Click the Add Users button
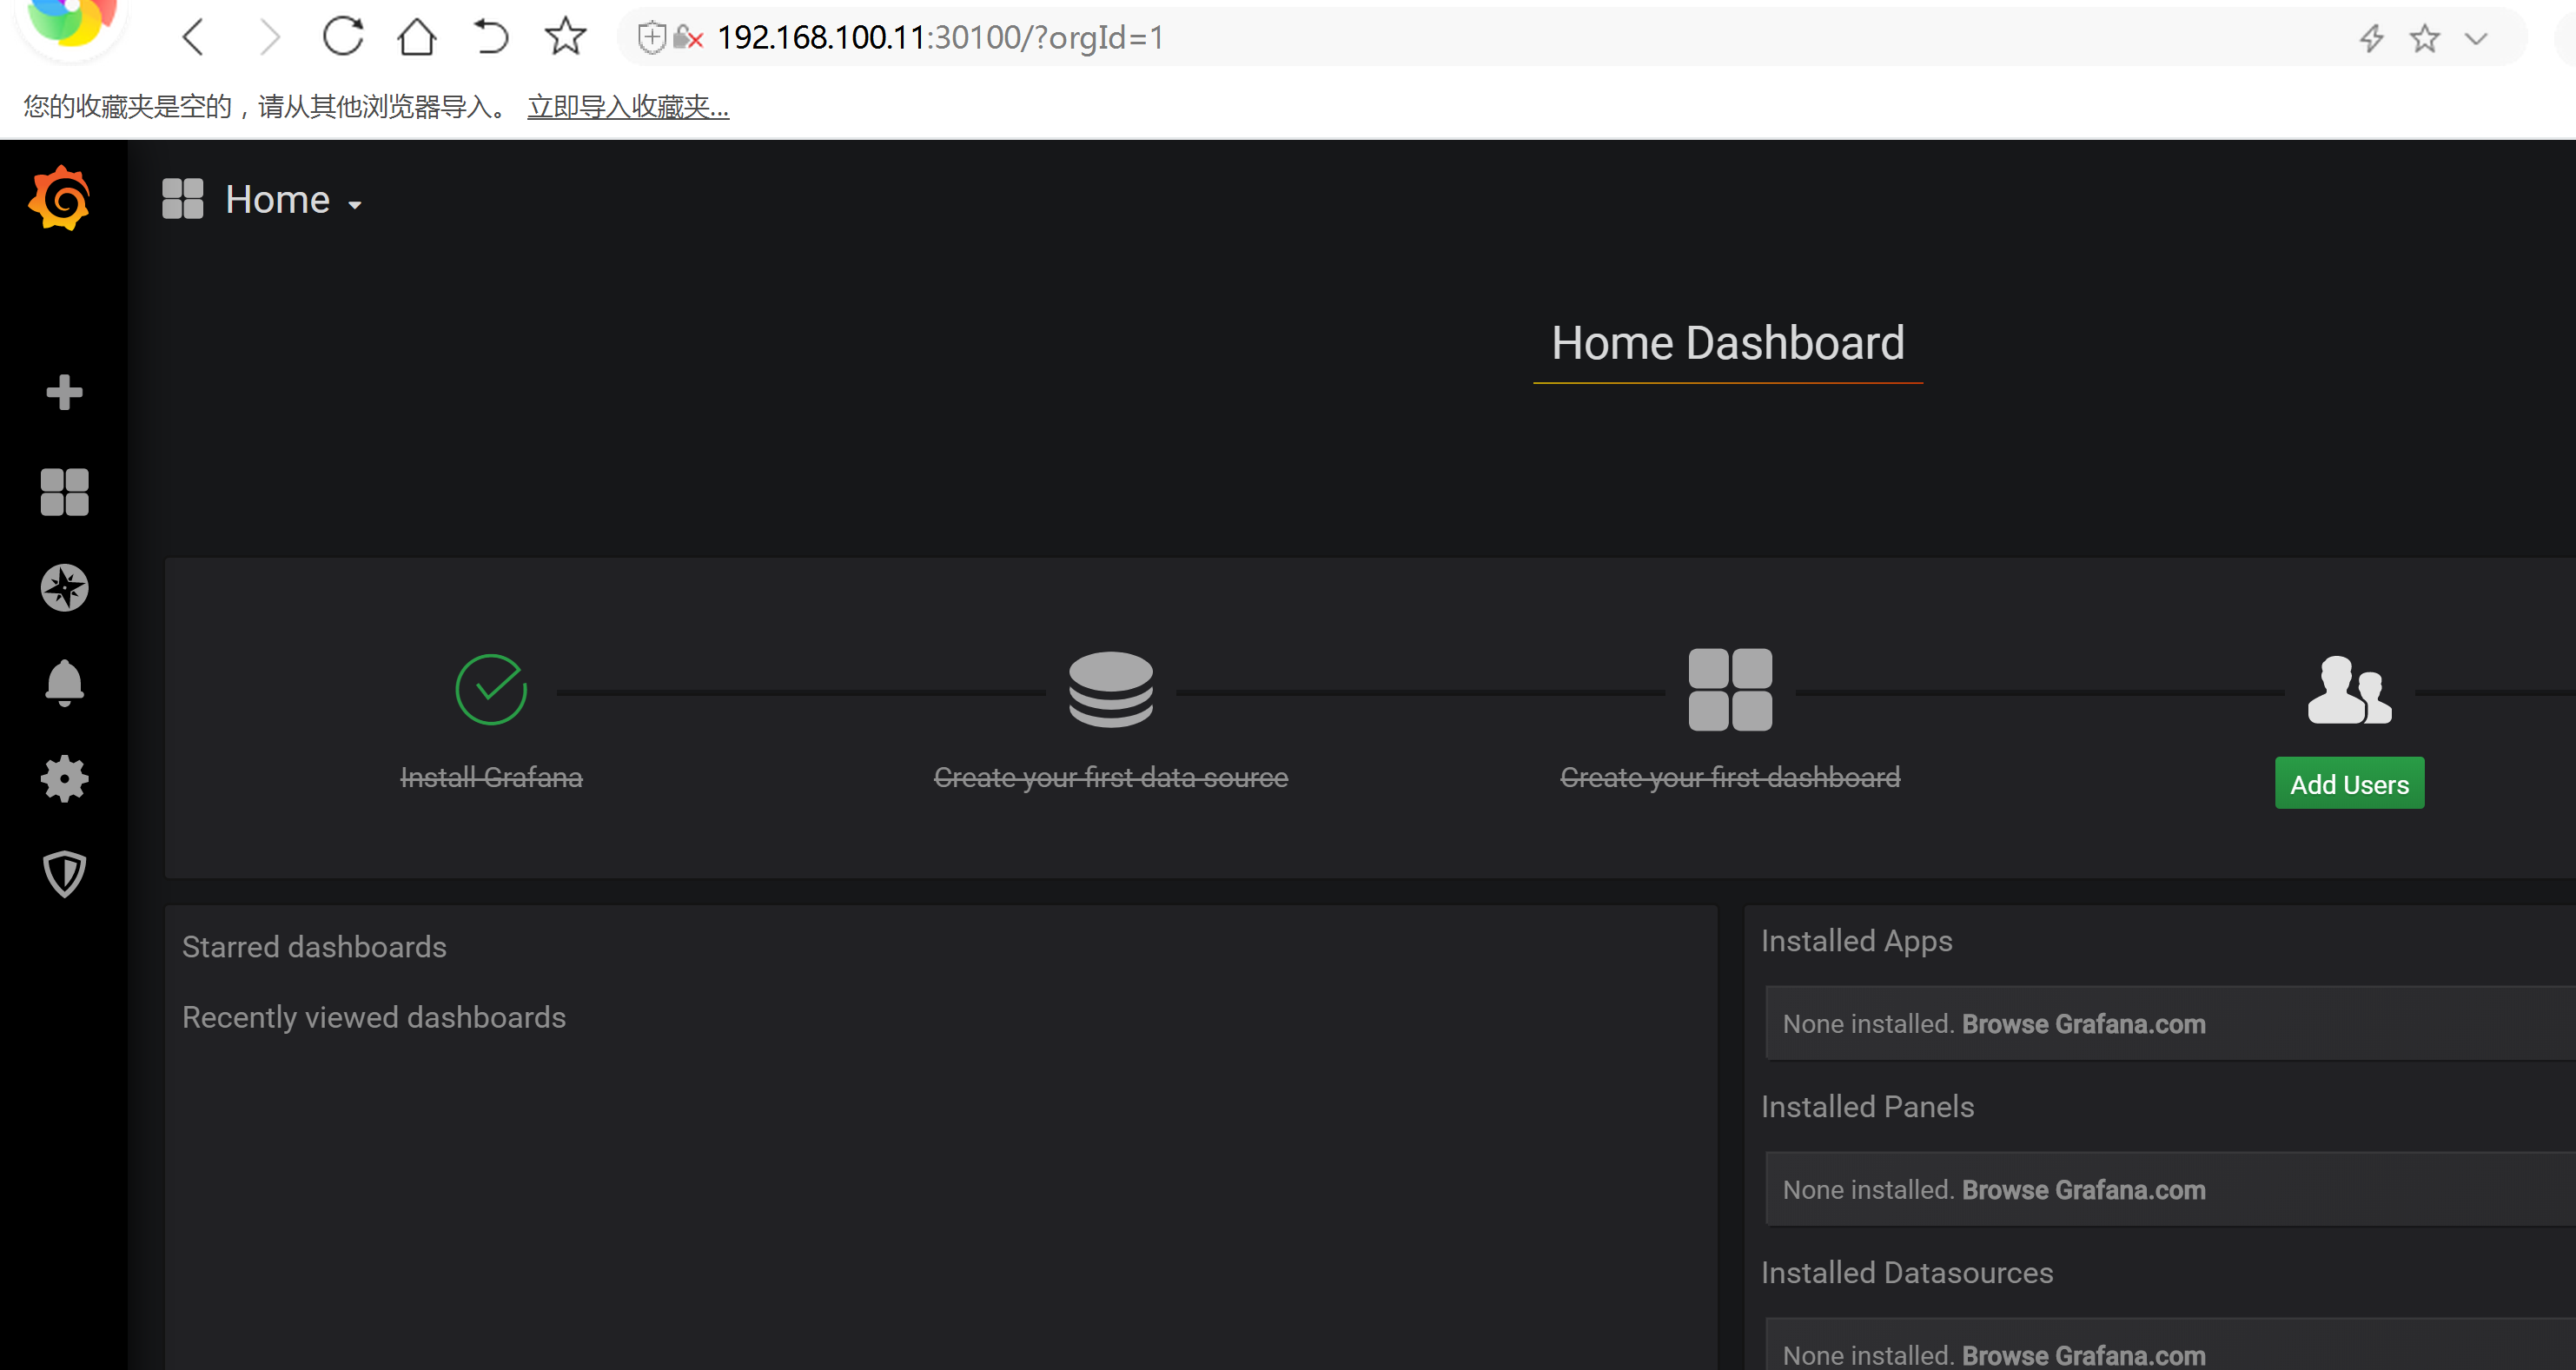This screenshot has width=2576, height=1370. coord(2349,784)
